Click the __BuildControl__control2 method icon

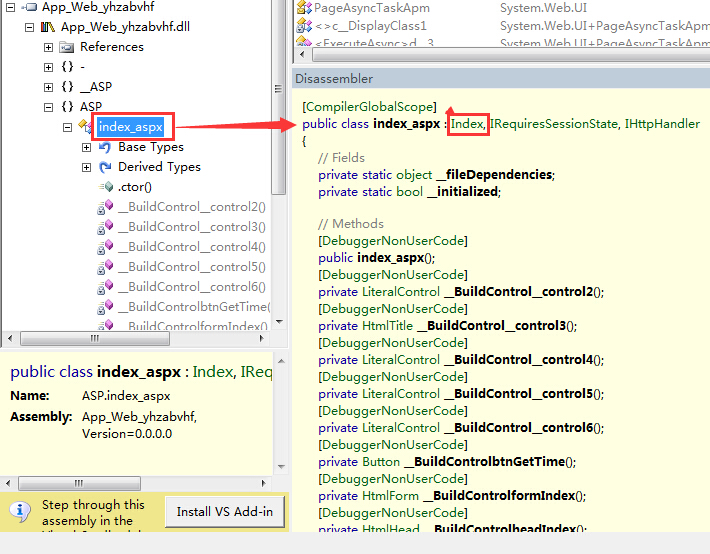tap(105, 207)
